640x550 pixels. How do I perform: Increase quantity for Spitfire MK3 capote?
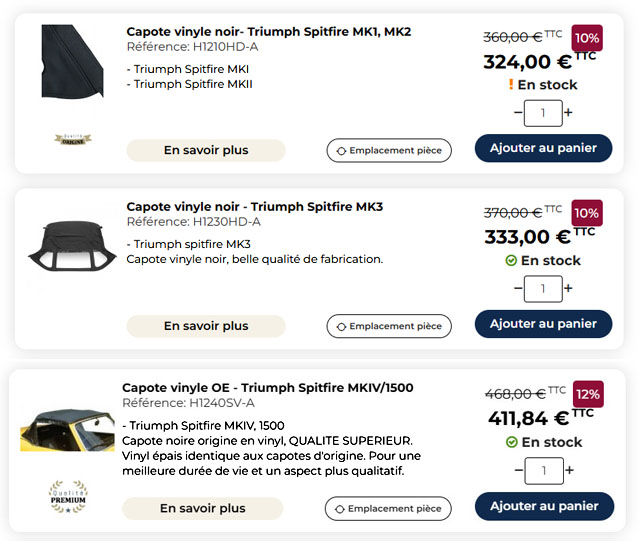[x=568, y=289]
